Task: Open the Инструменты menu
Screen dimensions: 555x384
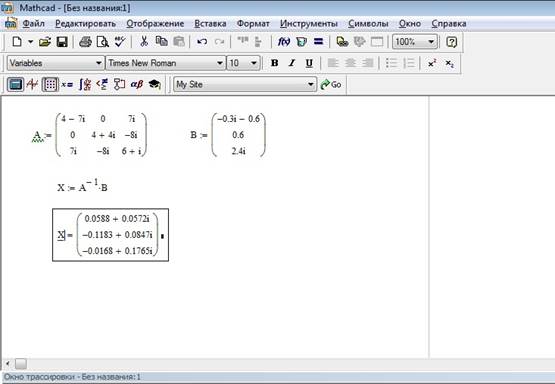Action: [x=309, y=24]
